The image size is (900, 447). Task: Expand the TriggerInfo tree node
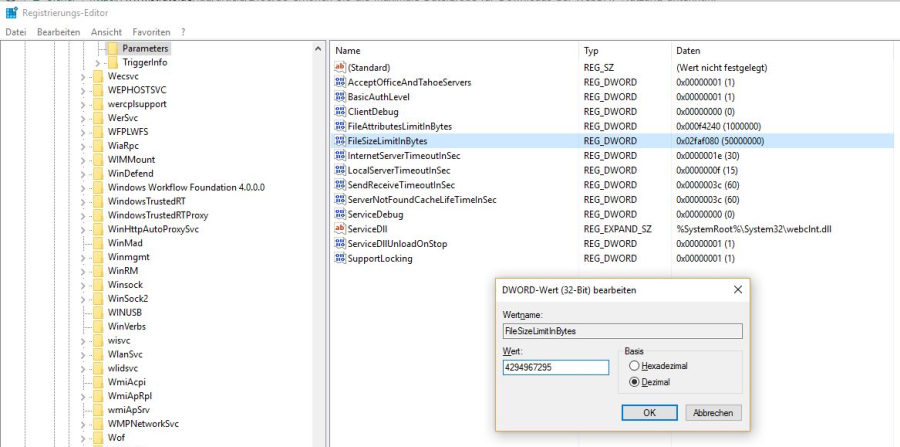(x=97, y=63)
